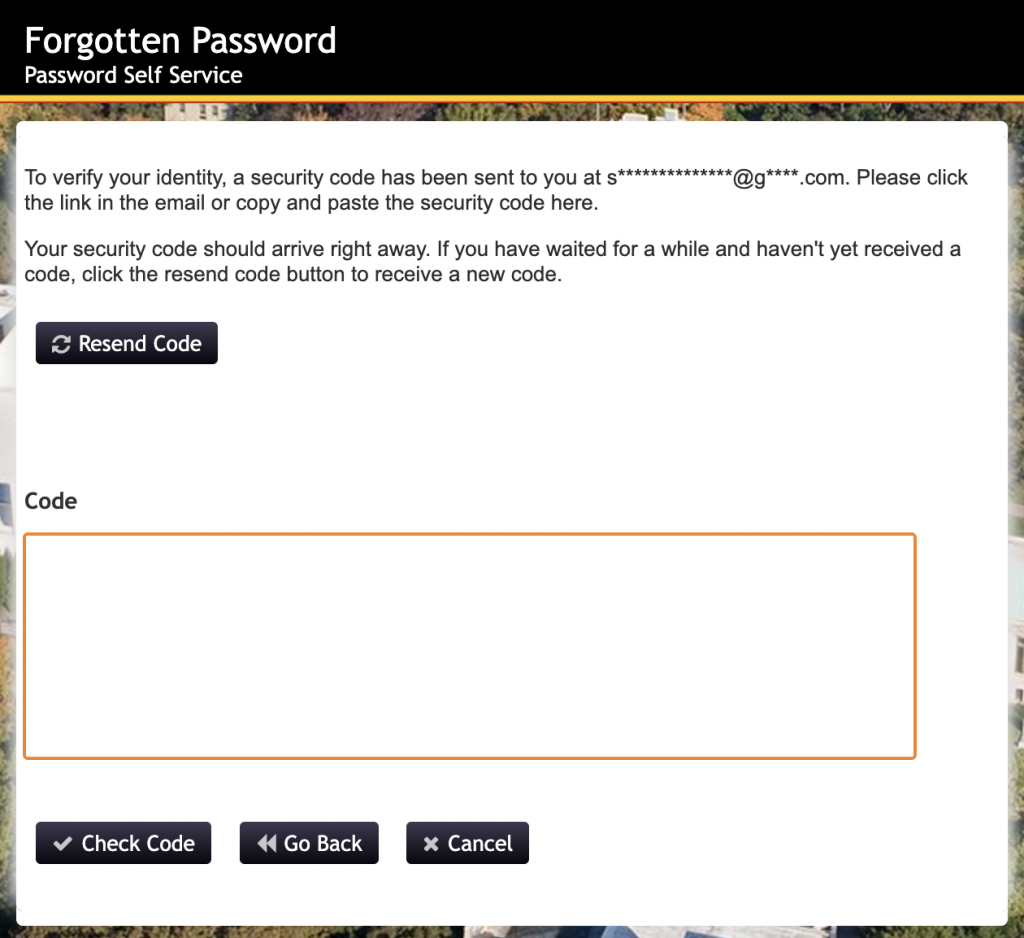Image resolution: width=1024 pixels, height=938 pixels.
Task: Click the double-arrow rewind icon on Go Back
Action: [266, 844]
